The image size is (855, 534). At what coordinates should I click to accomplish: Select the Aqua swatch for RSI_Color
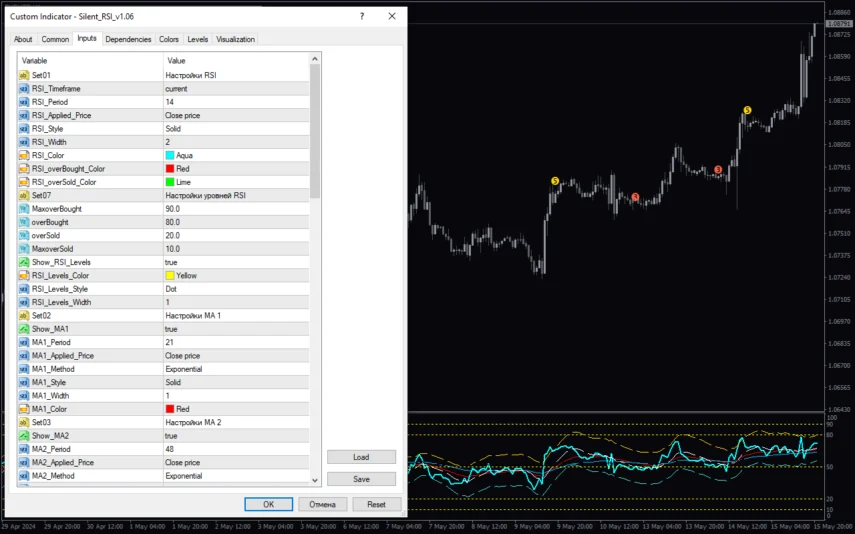(170, 155)
